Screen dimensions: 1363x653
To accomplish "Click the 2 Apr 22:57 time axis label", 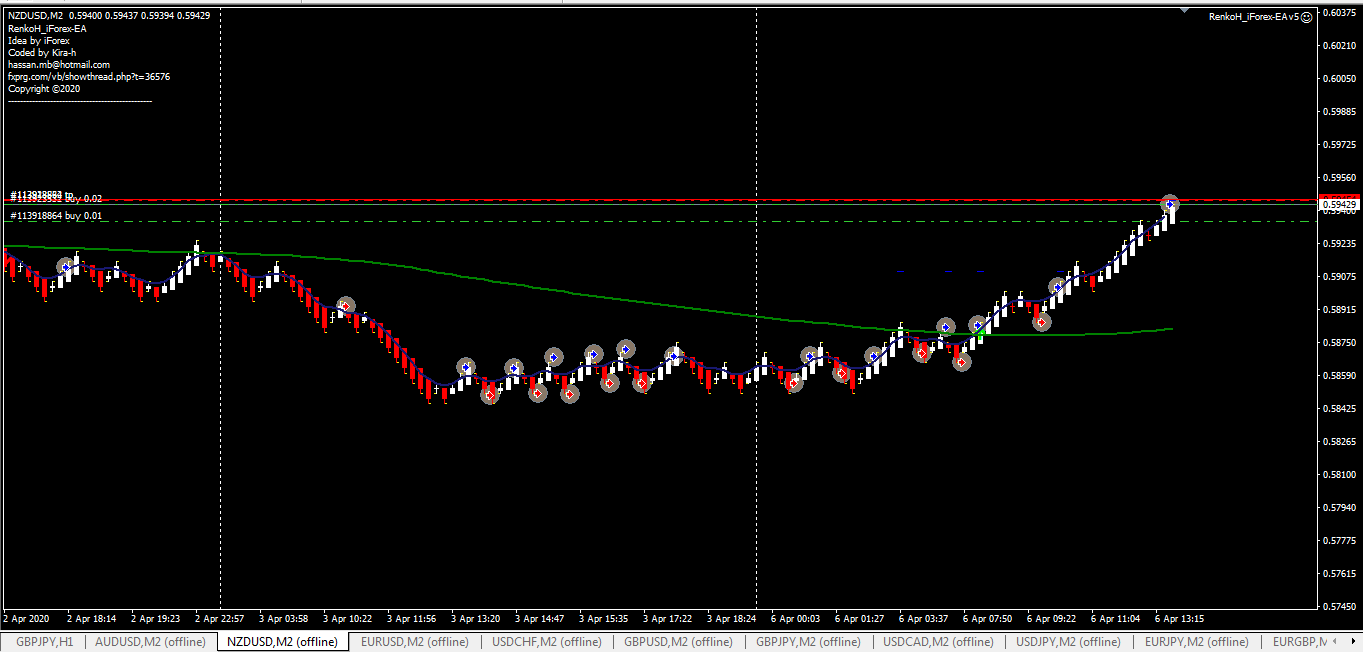I will point(220,619).
